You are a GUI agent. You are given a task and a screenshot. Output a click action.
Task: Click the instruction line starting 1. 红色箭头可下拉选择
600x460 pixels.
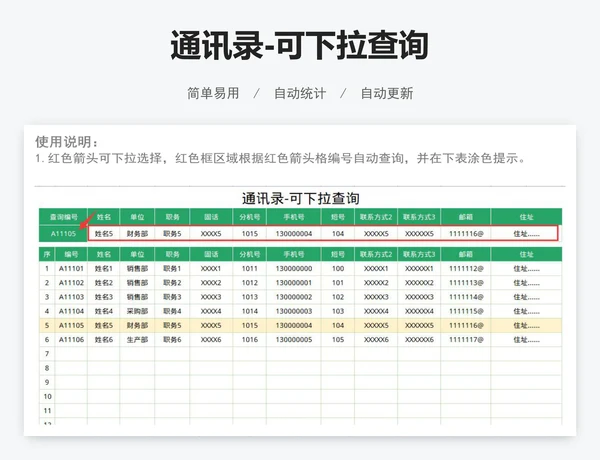280,158
